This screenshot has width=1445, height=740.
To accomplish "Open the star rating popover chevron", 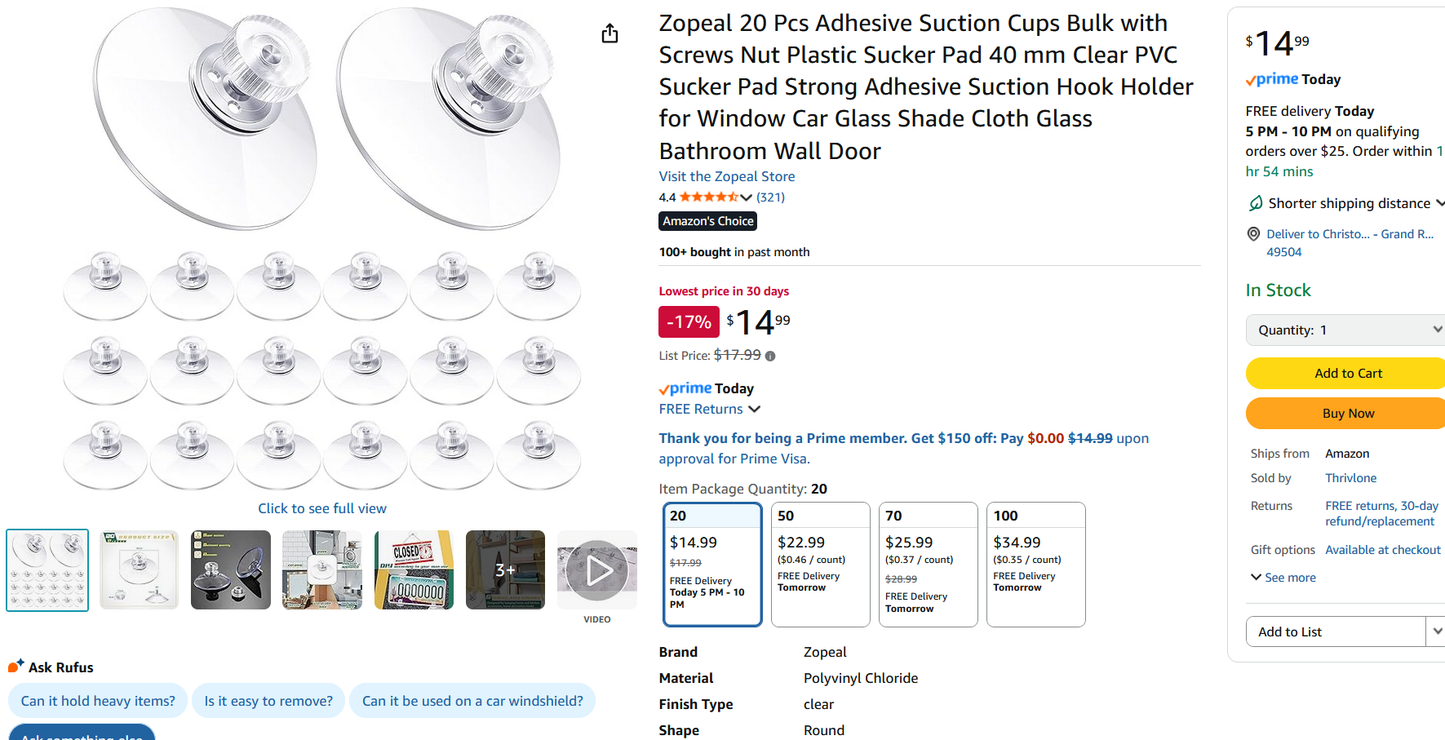I will (x=746, y=198).
